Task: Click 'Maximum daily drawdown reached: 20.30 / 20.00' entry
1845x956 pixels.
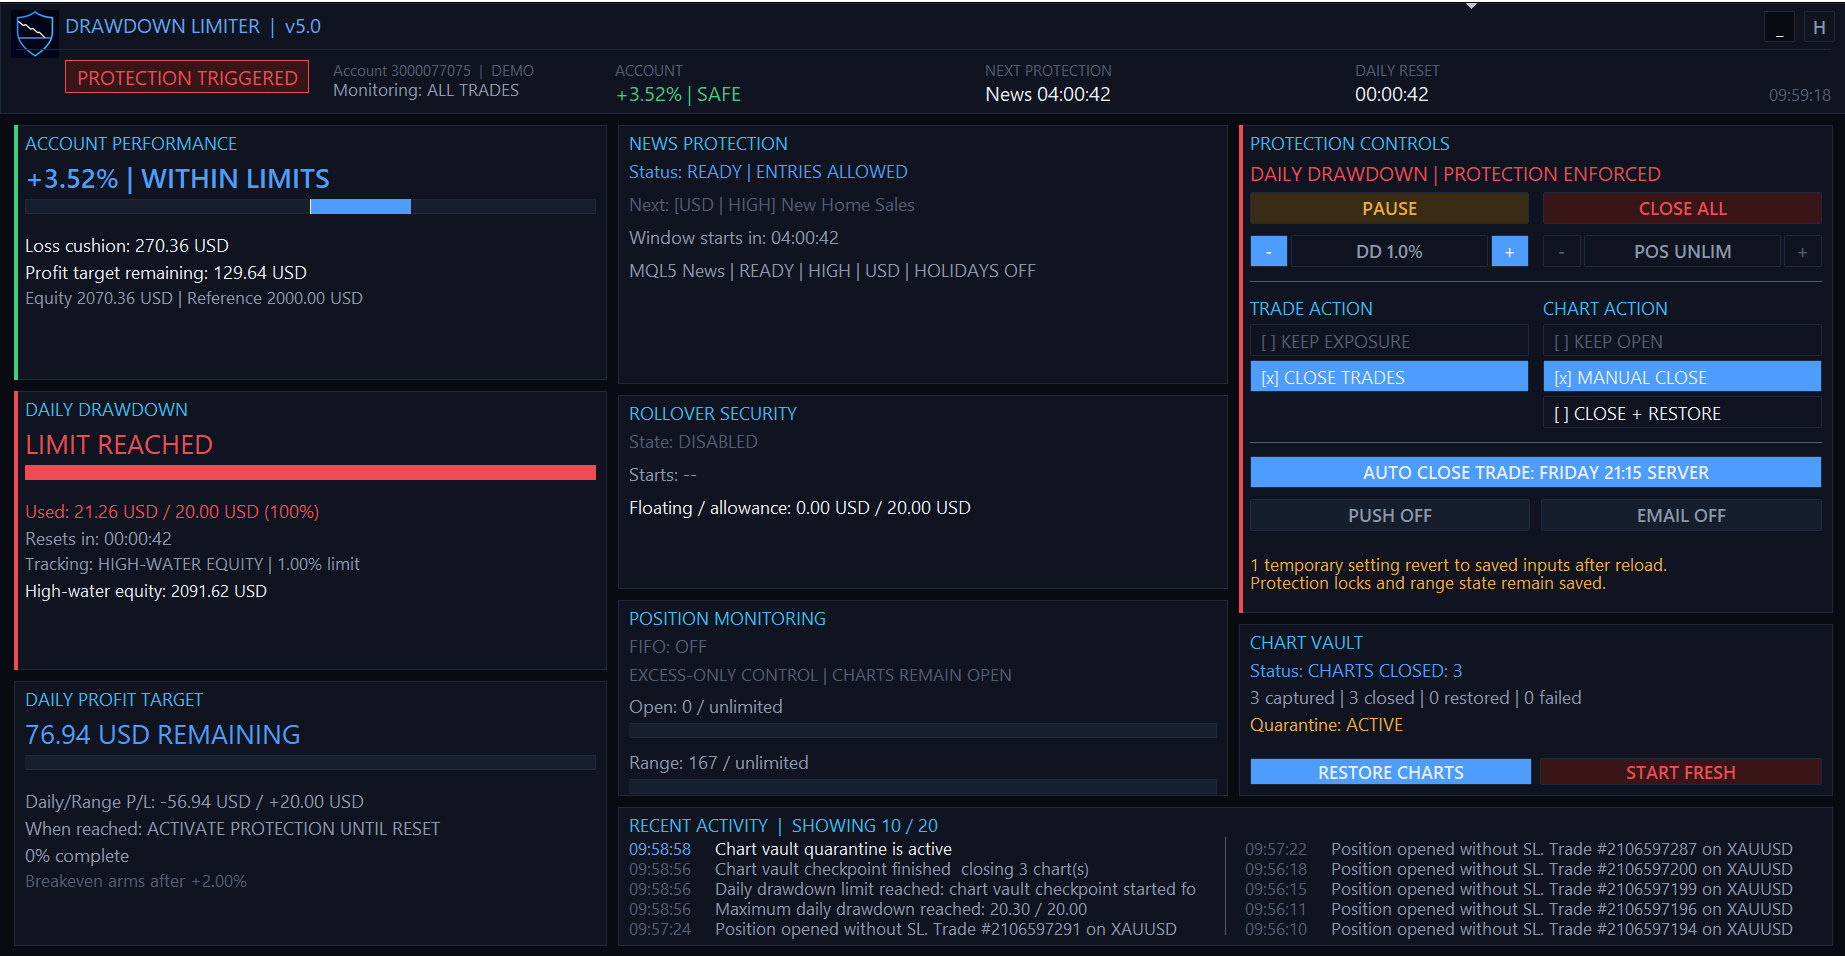Action: click(901, 909)
